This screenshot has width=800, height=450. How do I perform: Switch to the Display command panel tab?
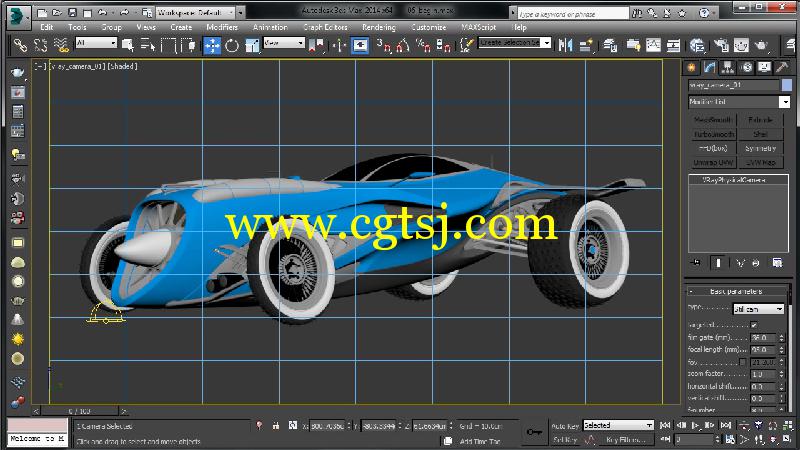click(764, 67)
